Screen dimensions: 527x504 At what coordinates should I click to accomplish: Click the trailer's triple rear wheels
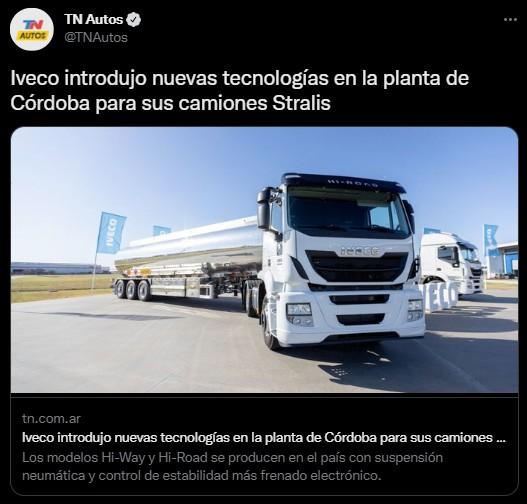tap(132, 290)
